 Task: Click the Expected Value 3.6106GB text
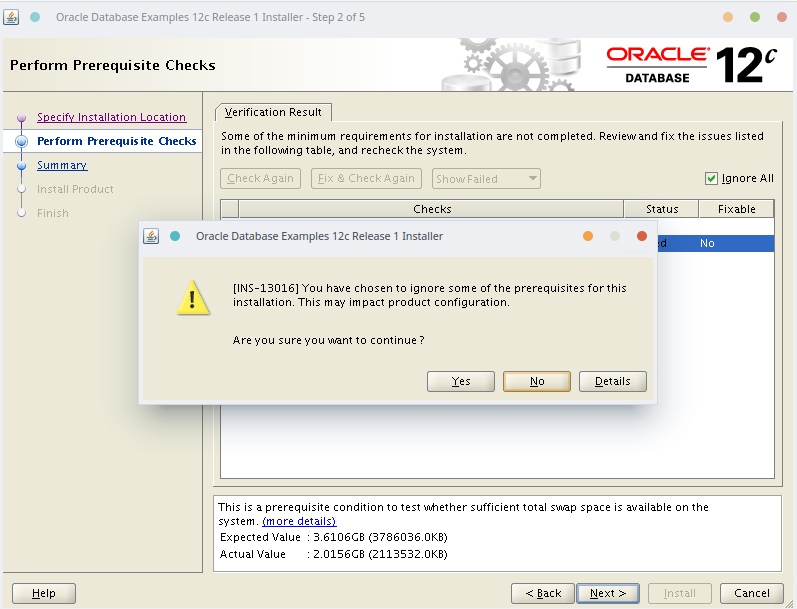point(333,537)
